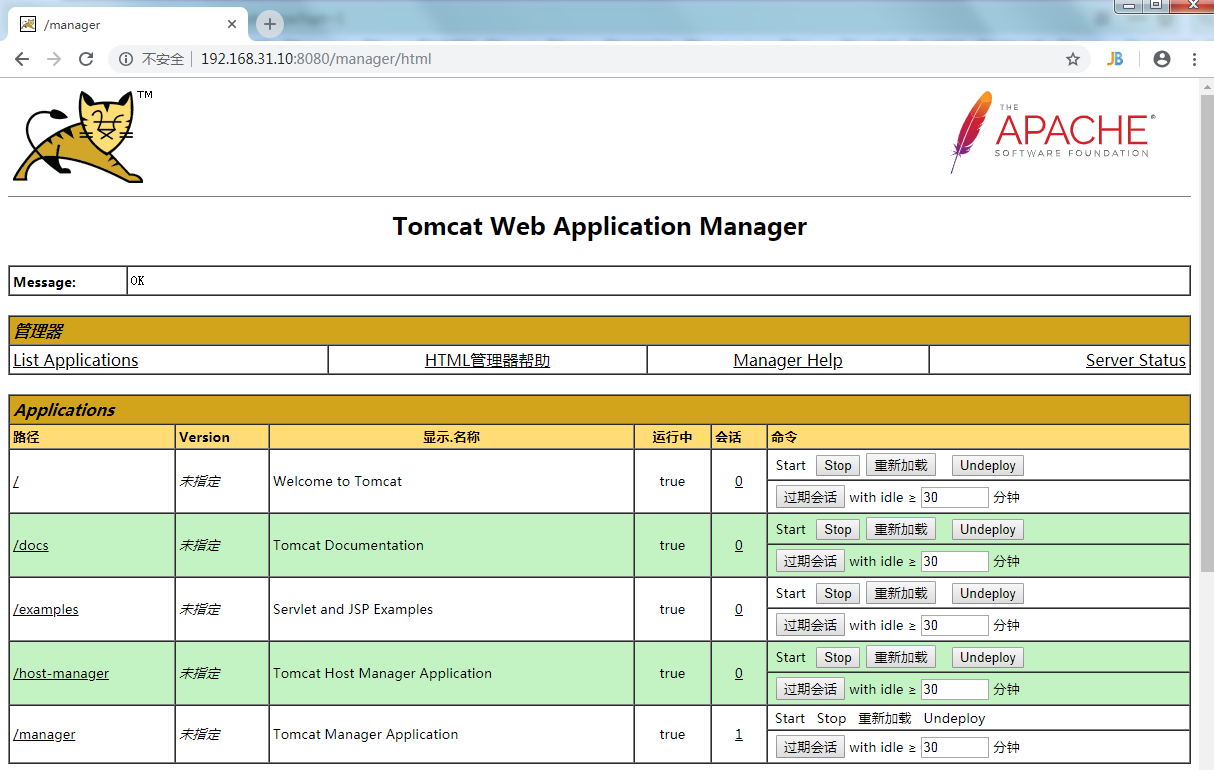Open List Applications link
The image size is (1214, 770).
tap(76, 360)
